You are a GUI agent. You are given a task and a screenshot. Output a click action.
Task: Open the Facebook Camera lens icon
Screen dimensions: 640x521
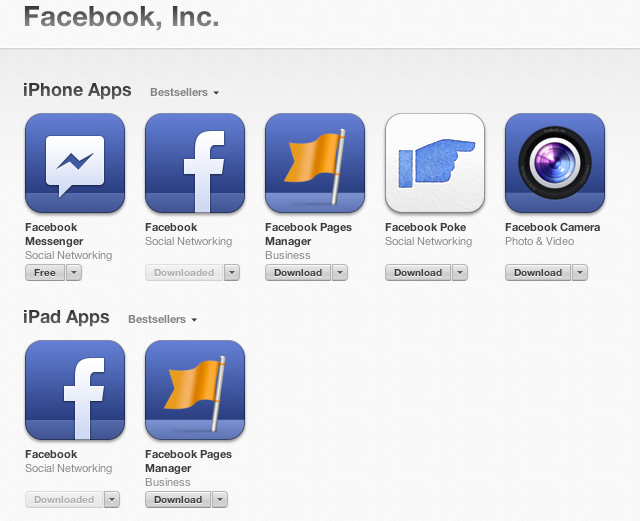point(555,163)
